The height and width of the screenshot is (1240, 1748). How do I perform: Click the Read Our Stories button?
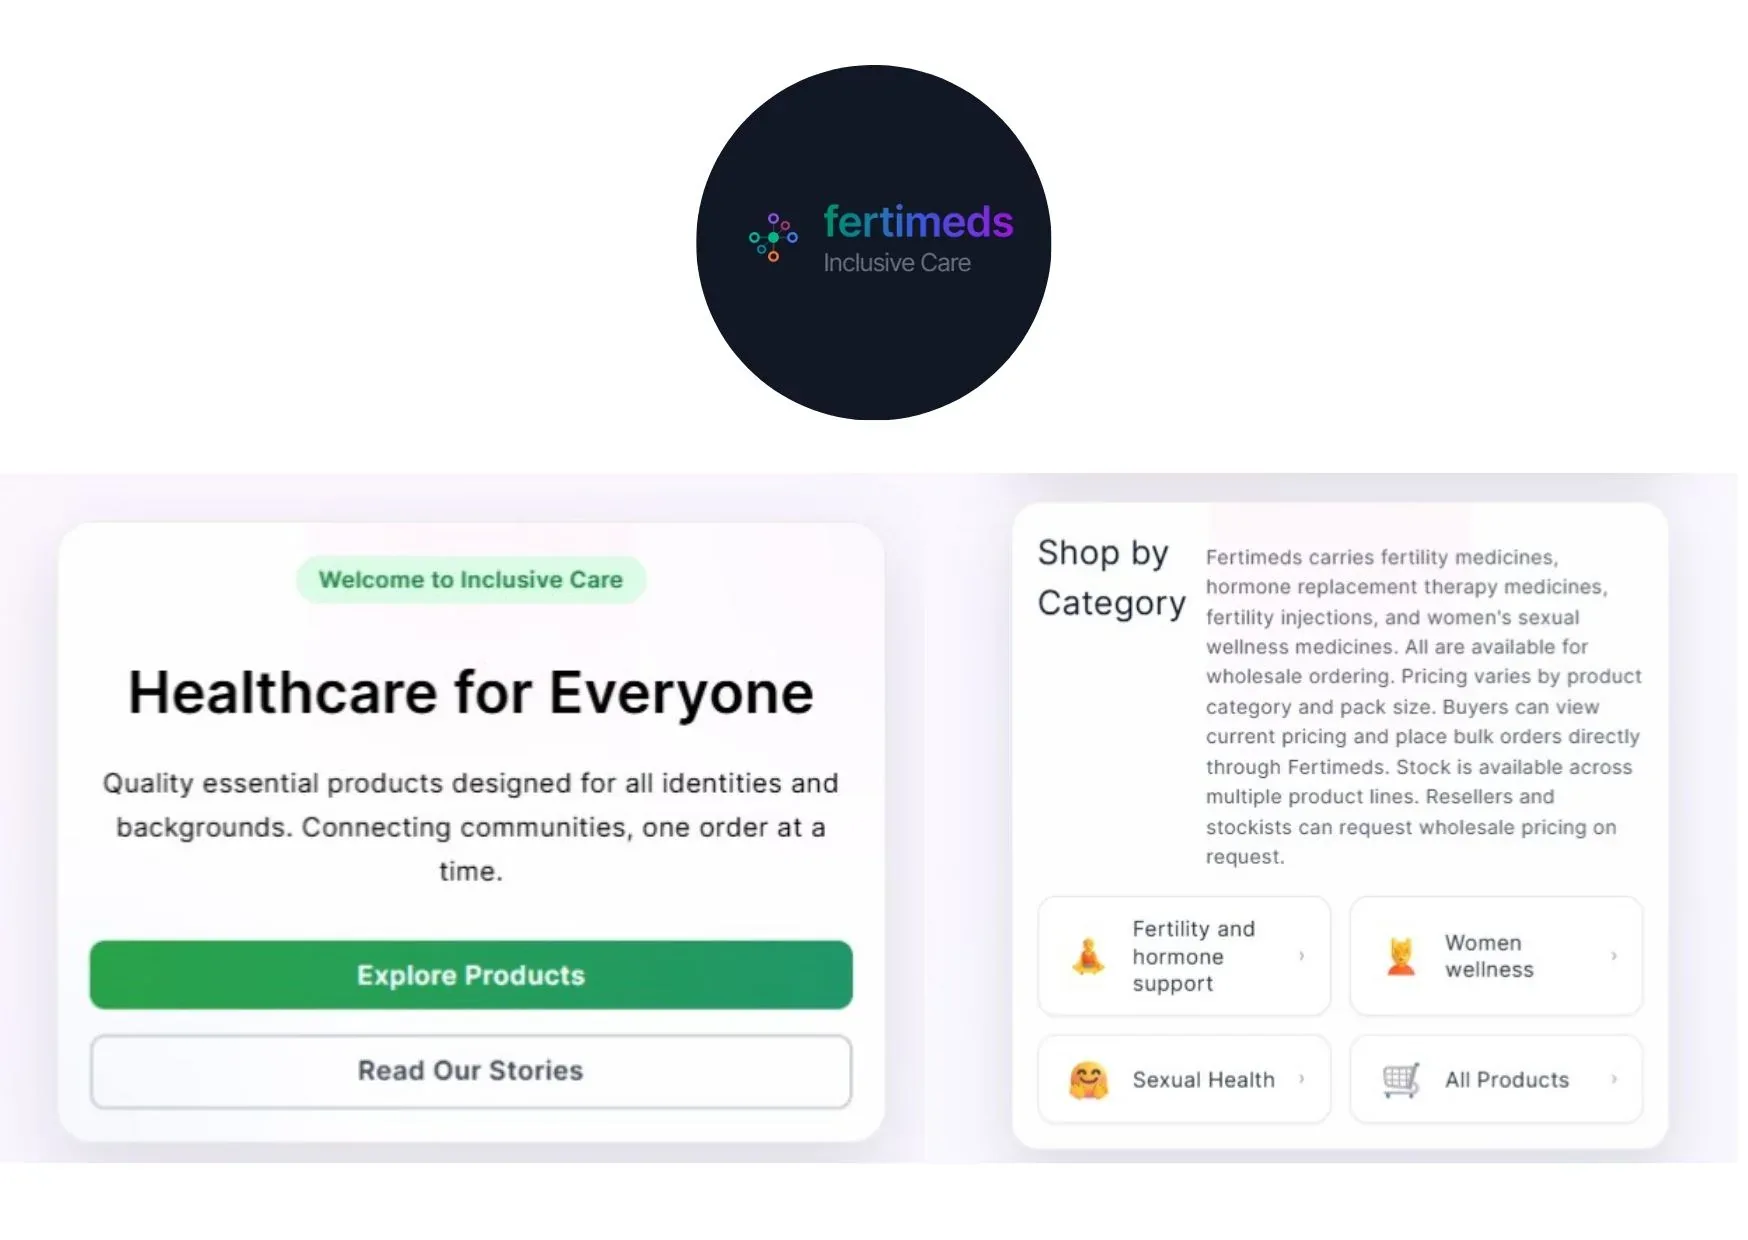(x=471, y=1071)
